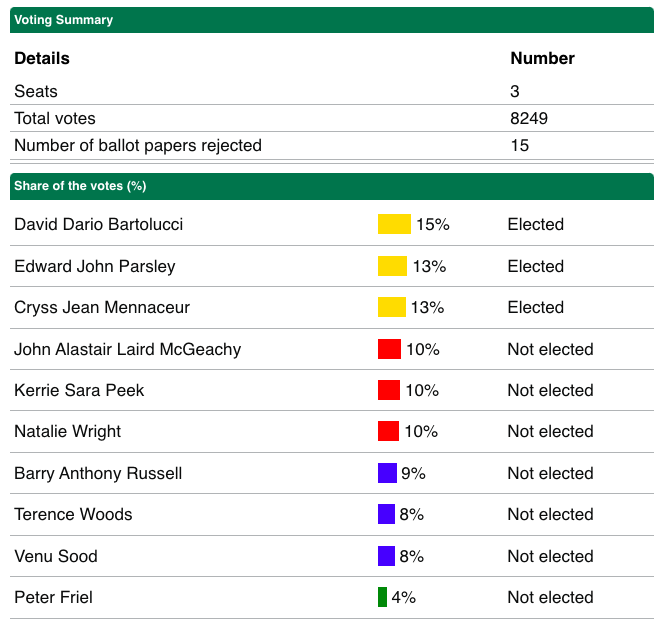This screenshot has width=666, height=627.
Task: Select the Share of the votes header
Action: coord(79,186)
